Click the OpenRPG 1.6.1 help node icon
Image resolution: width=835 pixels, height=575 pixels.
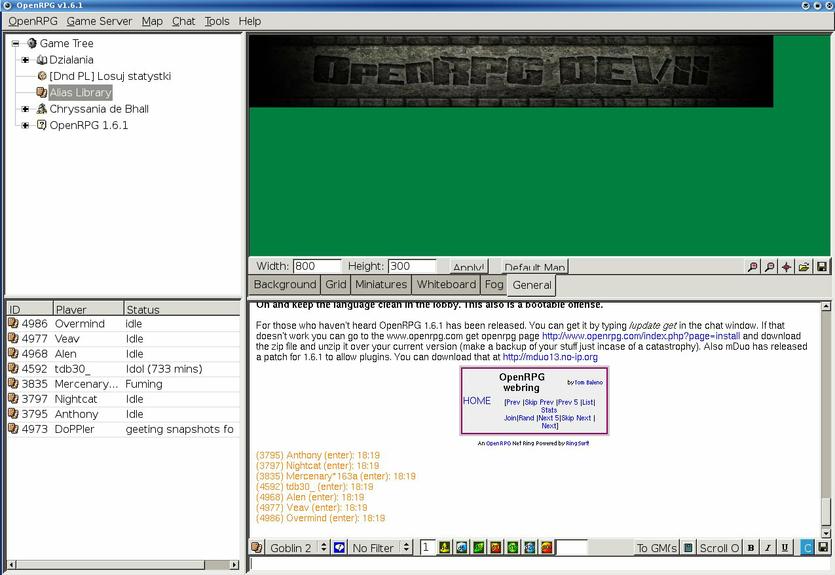(42, 125)
